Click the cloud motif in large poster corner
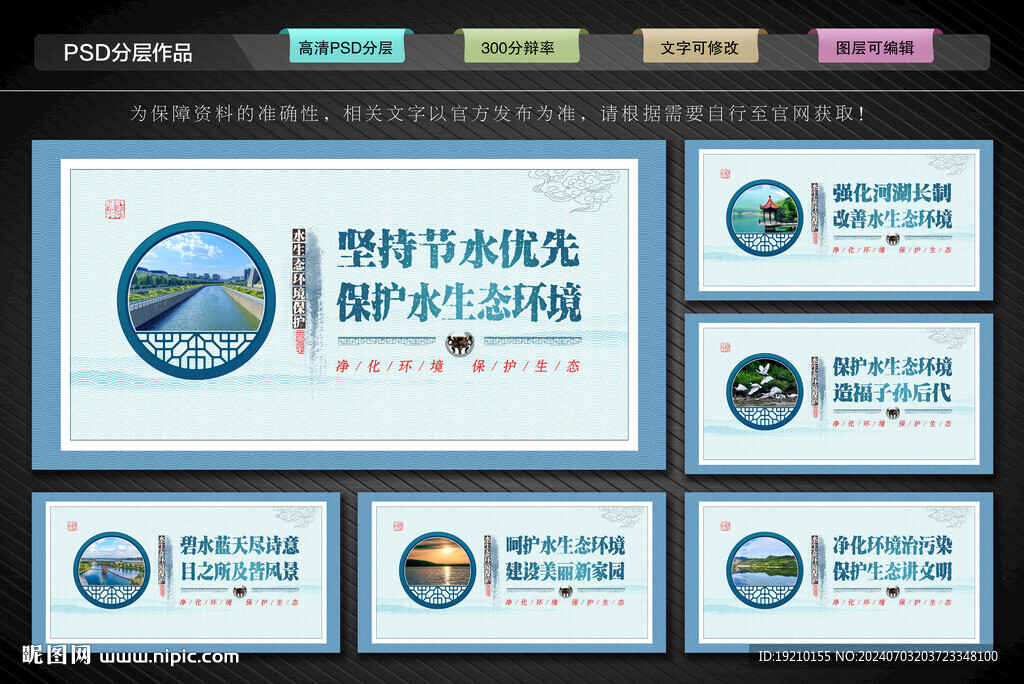 [x=575, y=190]
